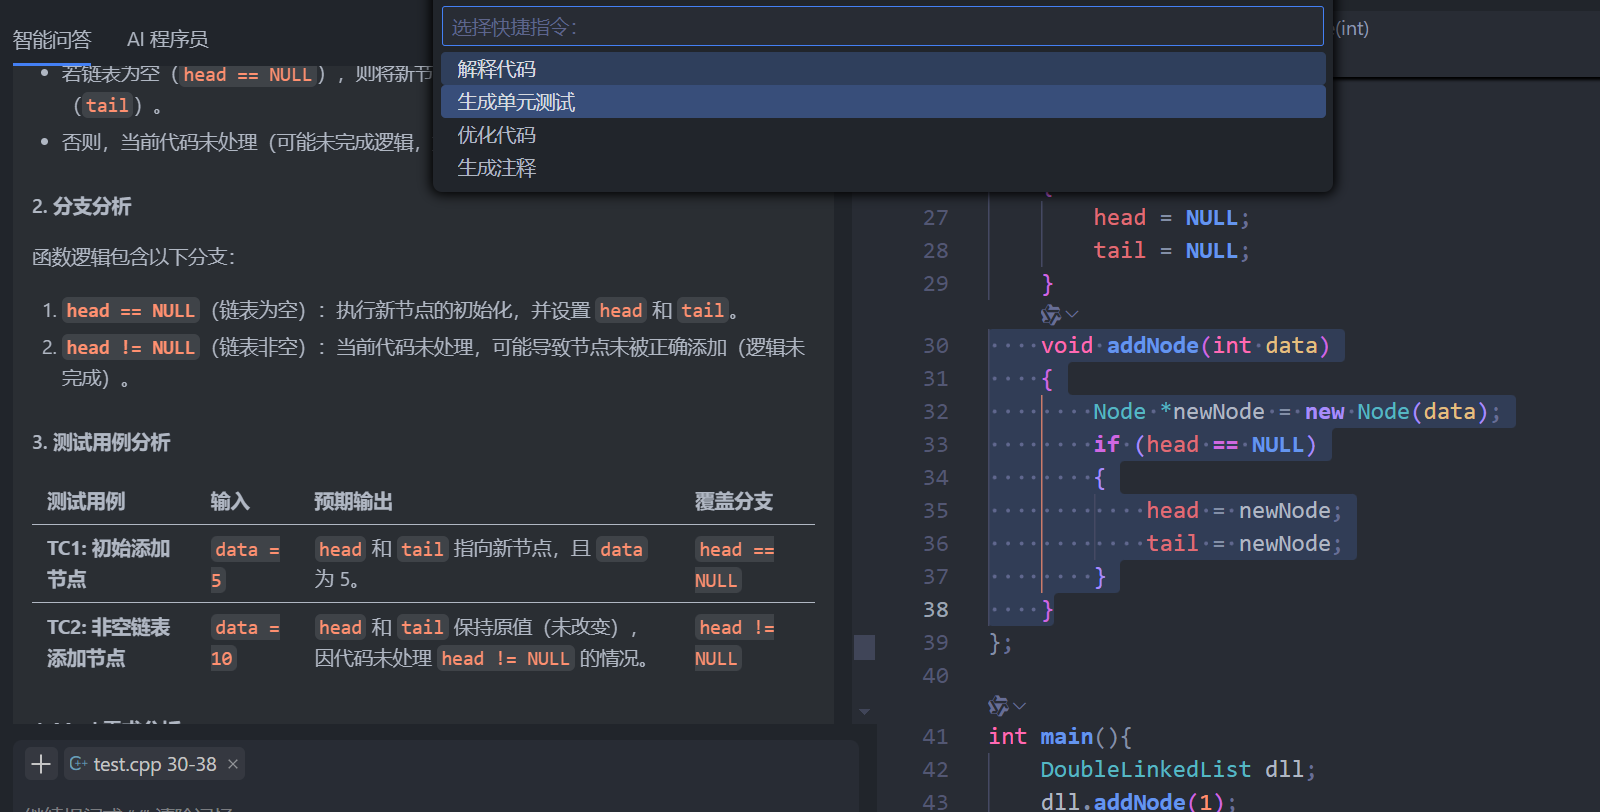Click the 函数逻辑包含以下分支 sentence

[133, 257]
